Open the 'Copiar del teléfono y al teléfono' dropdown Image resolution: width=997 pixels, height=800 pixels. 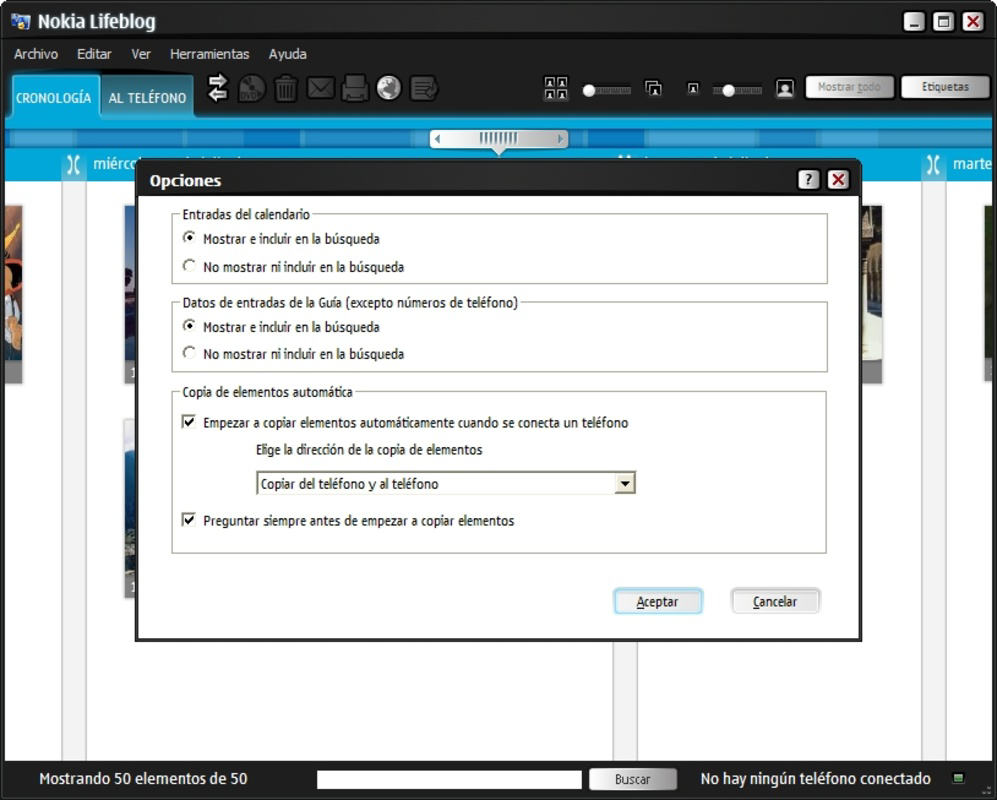[x=446, y=483]
